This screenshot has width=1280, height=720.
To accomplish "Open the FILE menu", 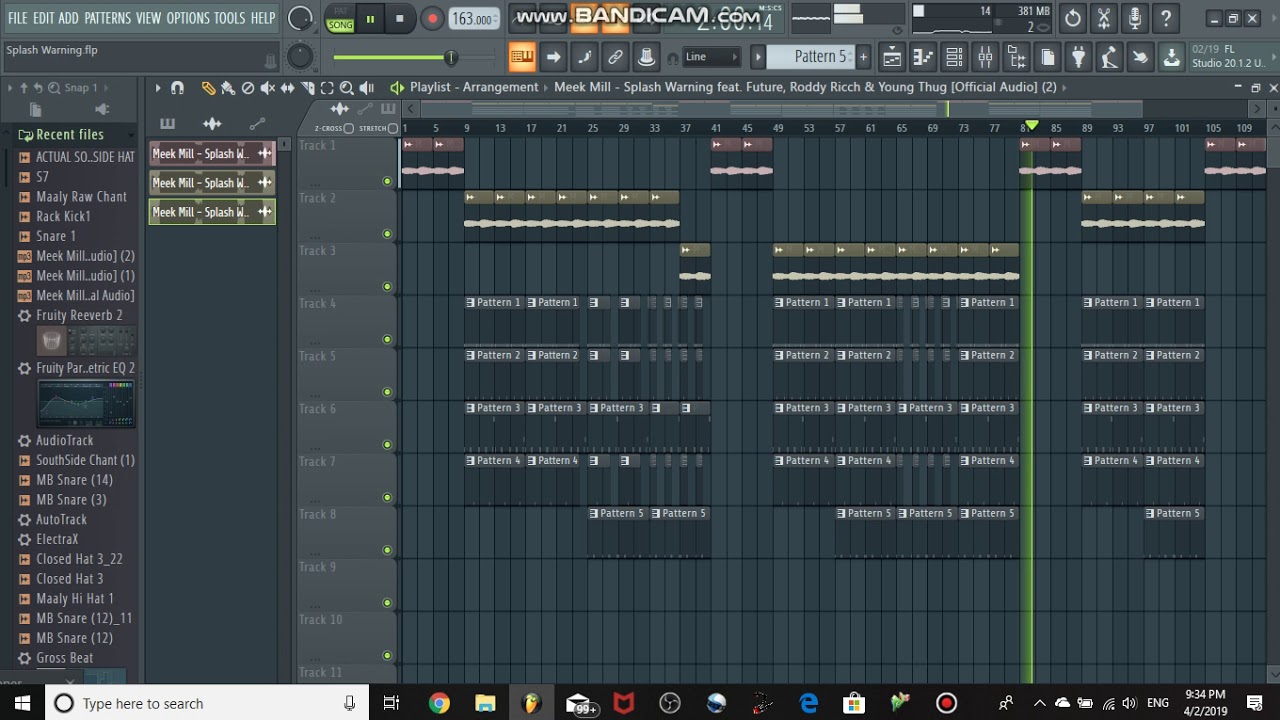I will click(17, 18).
